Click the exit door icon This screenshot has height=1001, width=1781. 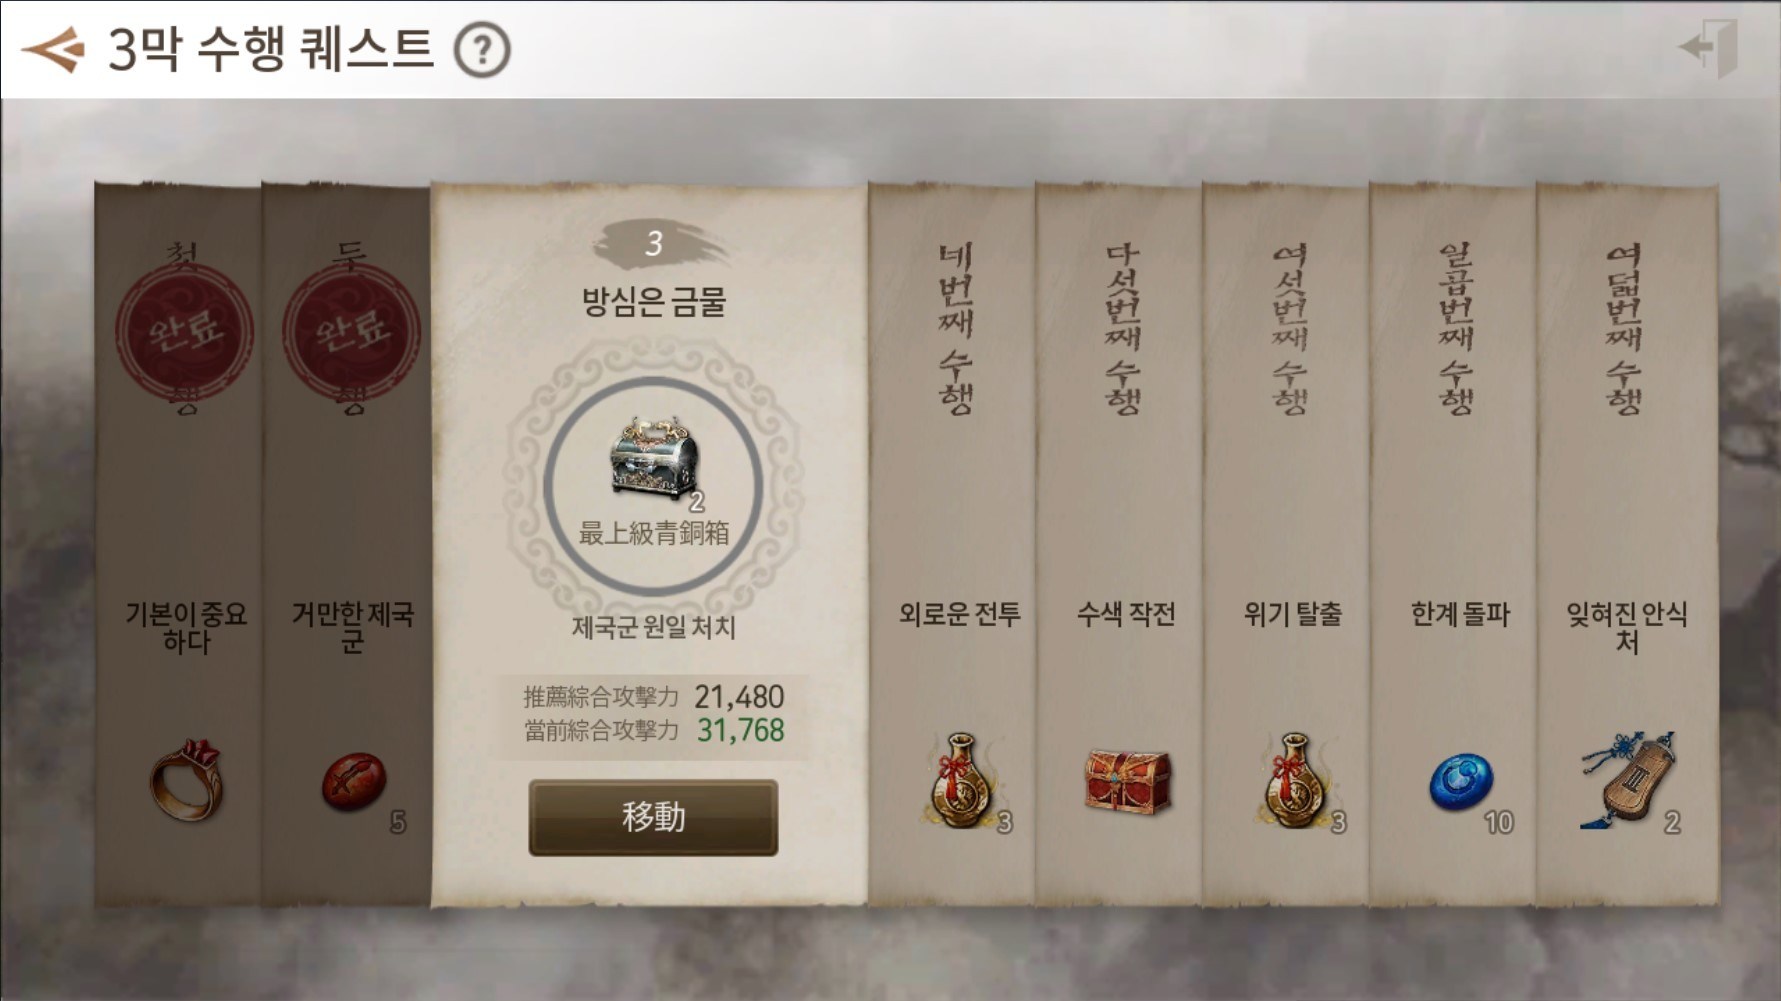pos(1709,46)
